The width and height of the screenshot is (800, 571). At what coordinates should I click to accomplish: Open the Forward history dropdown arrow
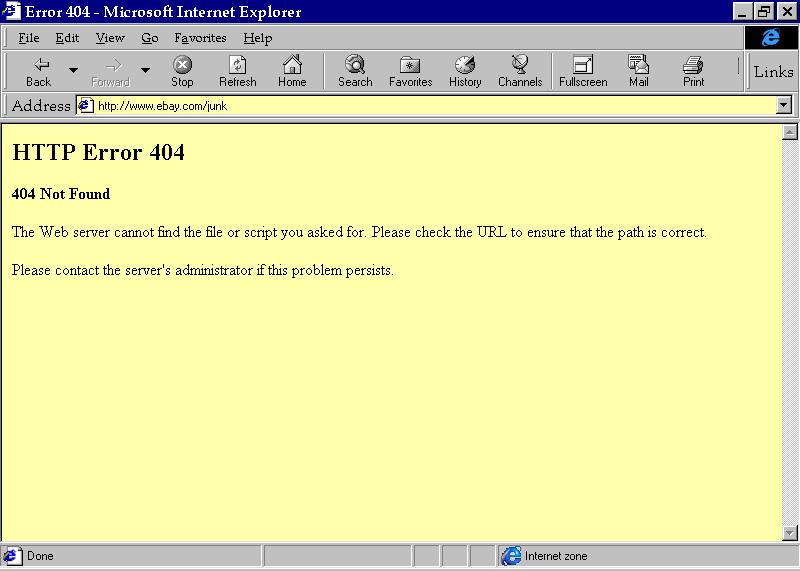click(x=145, y=70)
